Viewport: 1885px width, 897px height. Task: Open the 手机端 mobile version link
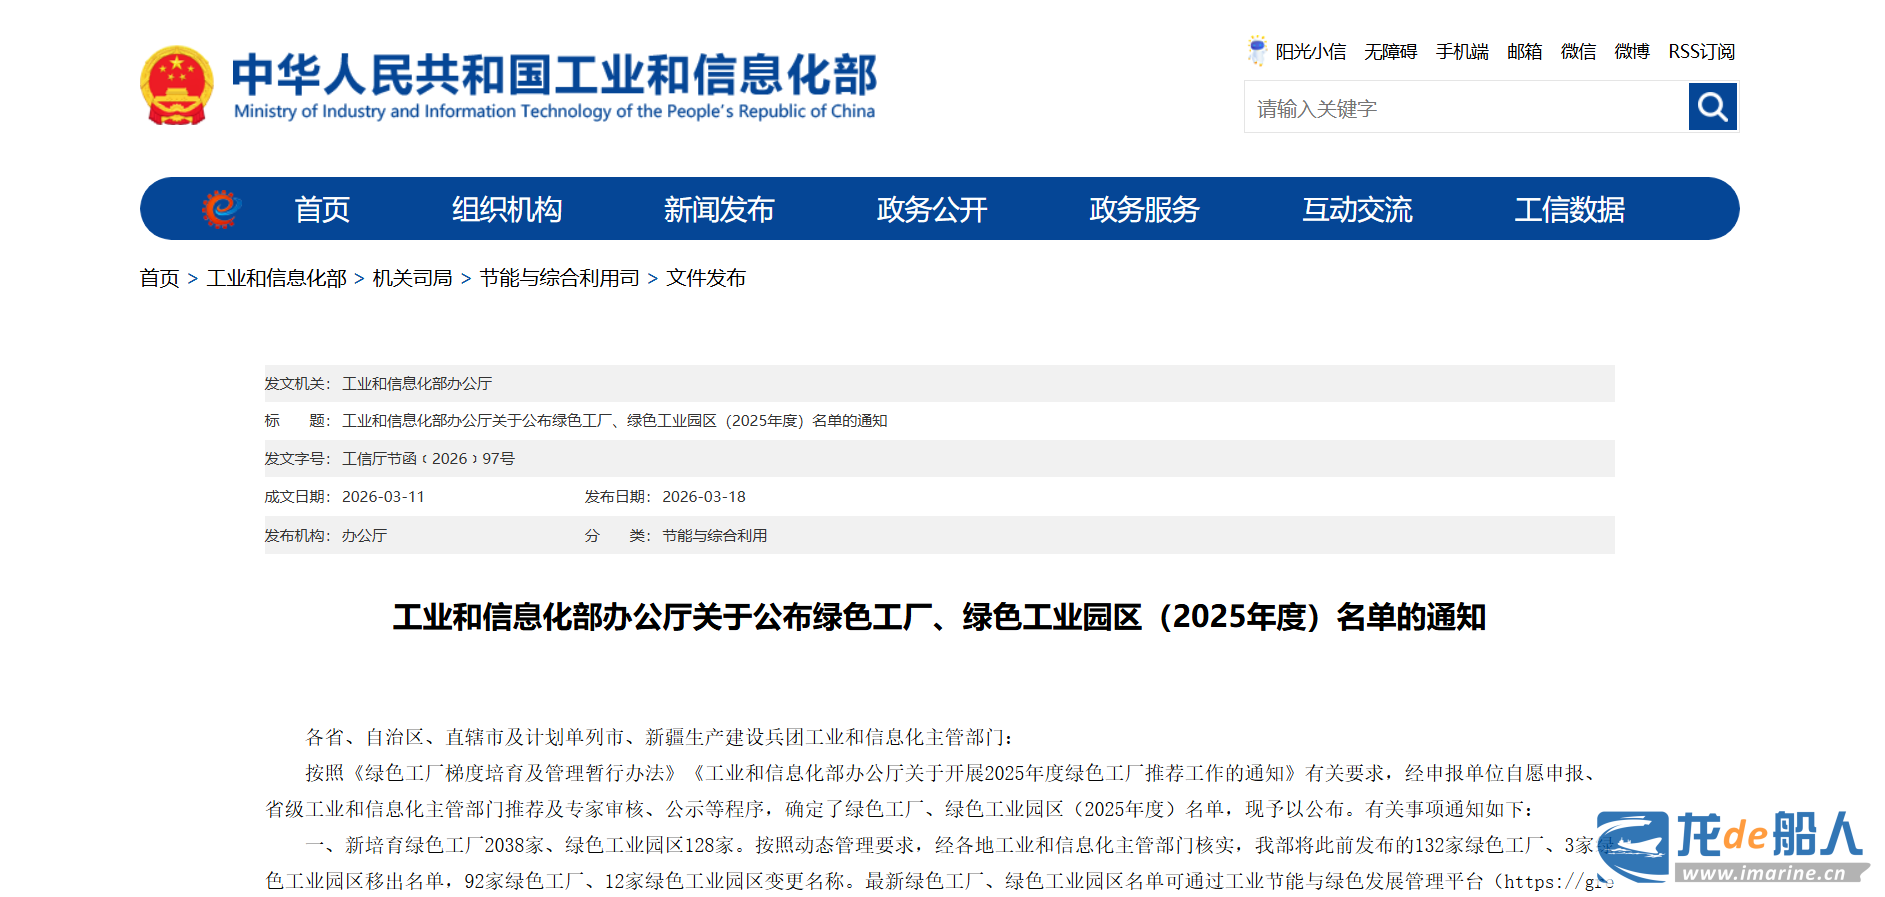pos(1462,52)
